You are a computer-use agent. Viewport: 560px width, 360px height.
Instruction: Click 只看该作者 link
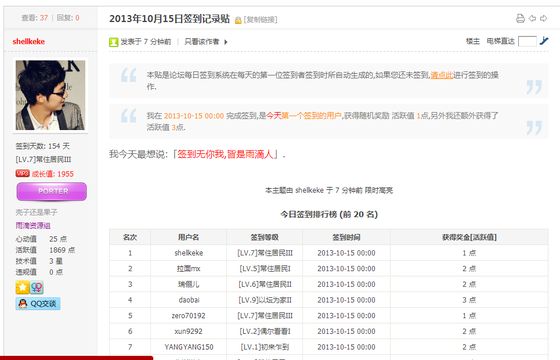click(x=202, y=42)
